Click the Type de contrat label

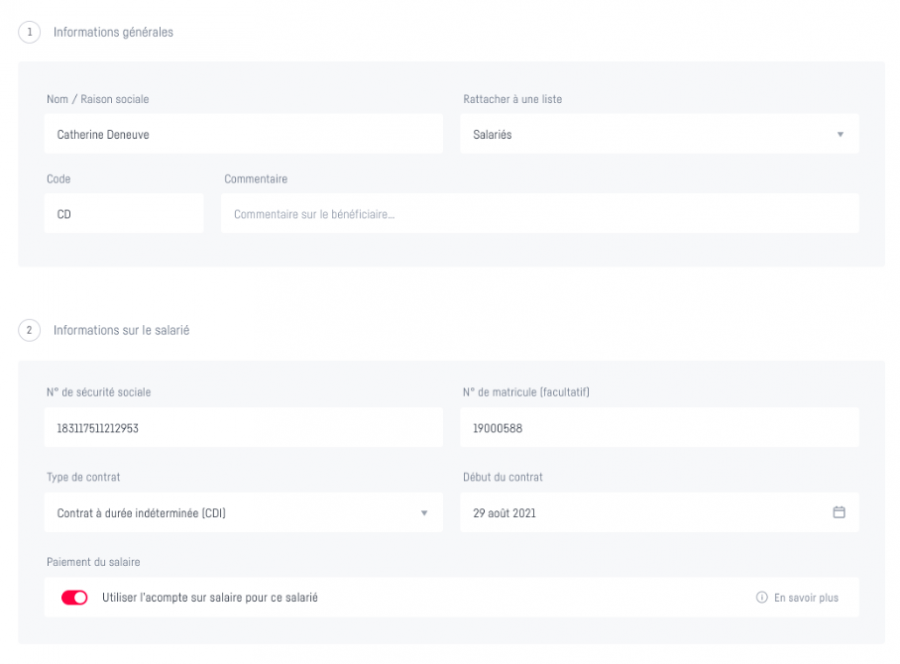(x=83, y=477)
